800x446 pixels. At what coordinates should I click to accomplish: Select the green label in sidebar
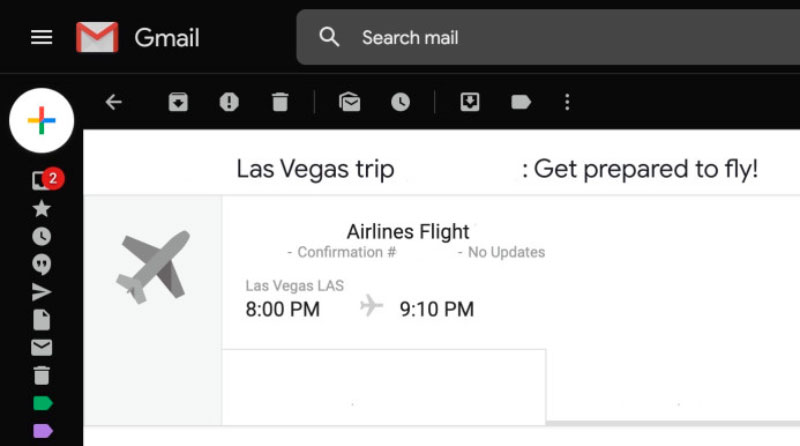[x=42, y=403]
